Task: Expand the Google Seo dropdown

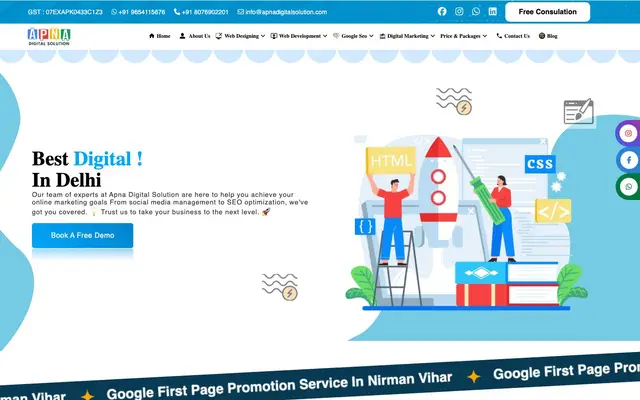Action: point(353,36)
